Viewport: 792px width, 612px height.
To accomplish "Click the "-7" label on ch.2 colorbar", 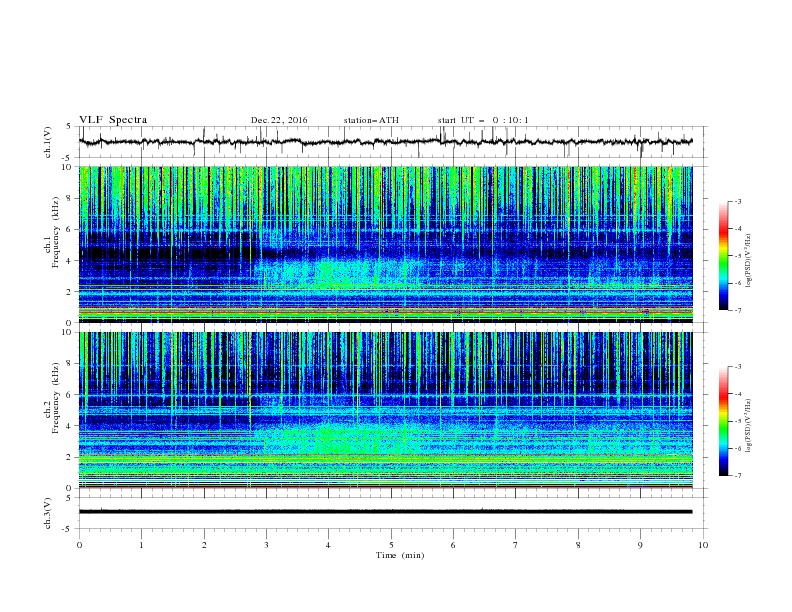I will click(738, 475).
